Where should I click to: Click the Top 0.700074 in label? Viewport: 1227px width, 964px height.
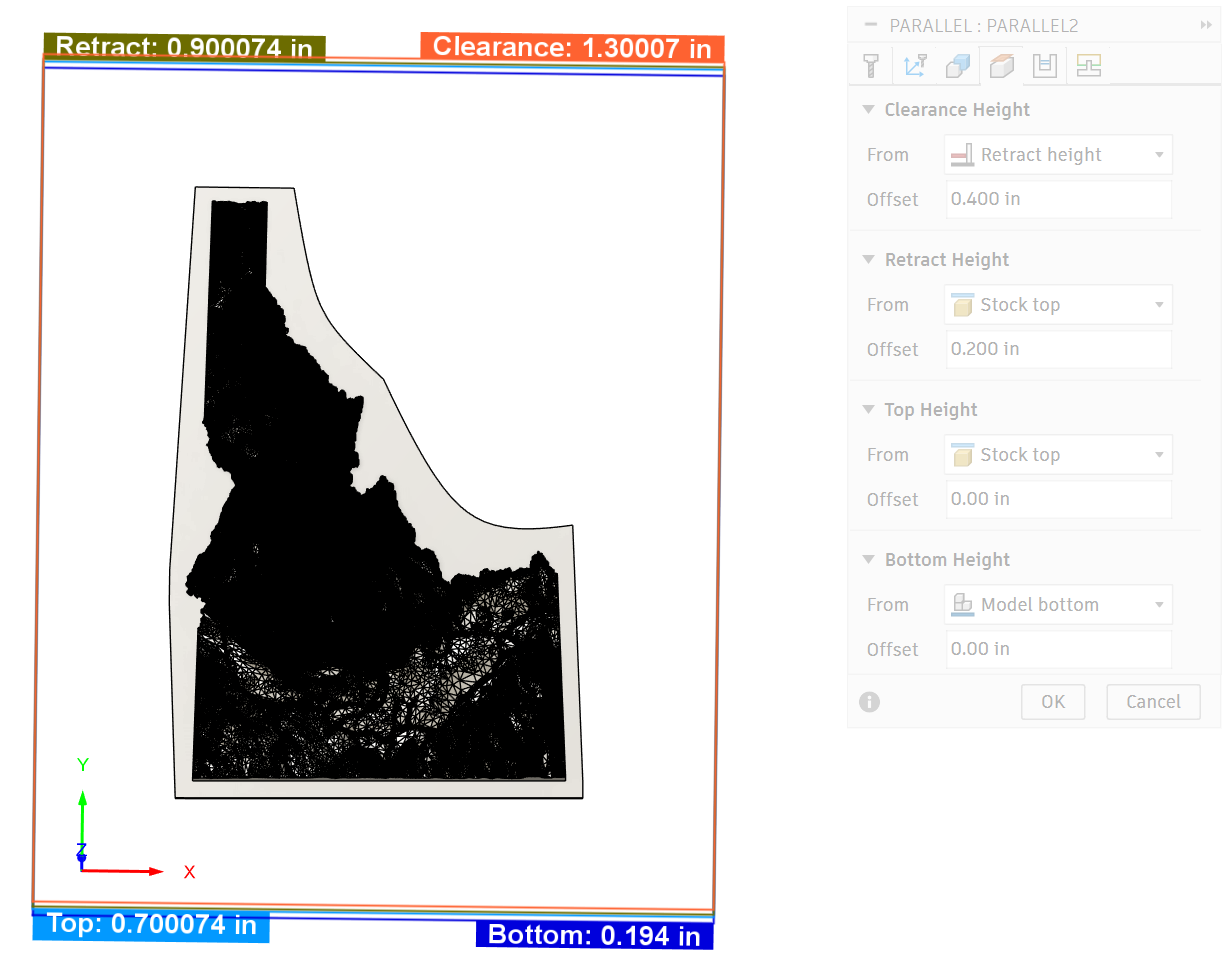pyautogui.click(x=151, y=925)
